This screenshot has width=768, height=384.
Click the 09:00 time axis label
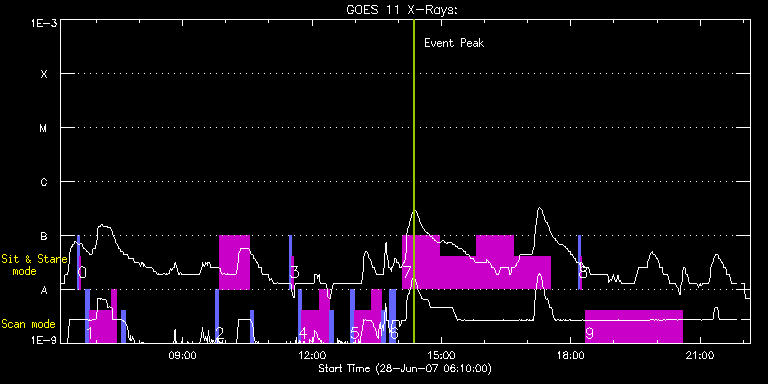point(182,355)
